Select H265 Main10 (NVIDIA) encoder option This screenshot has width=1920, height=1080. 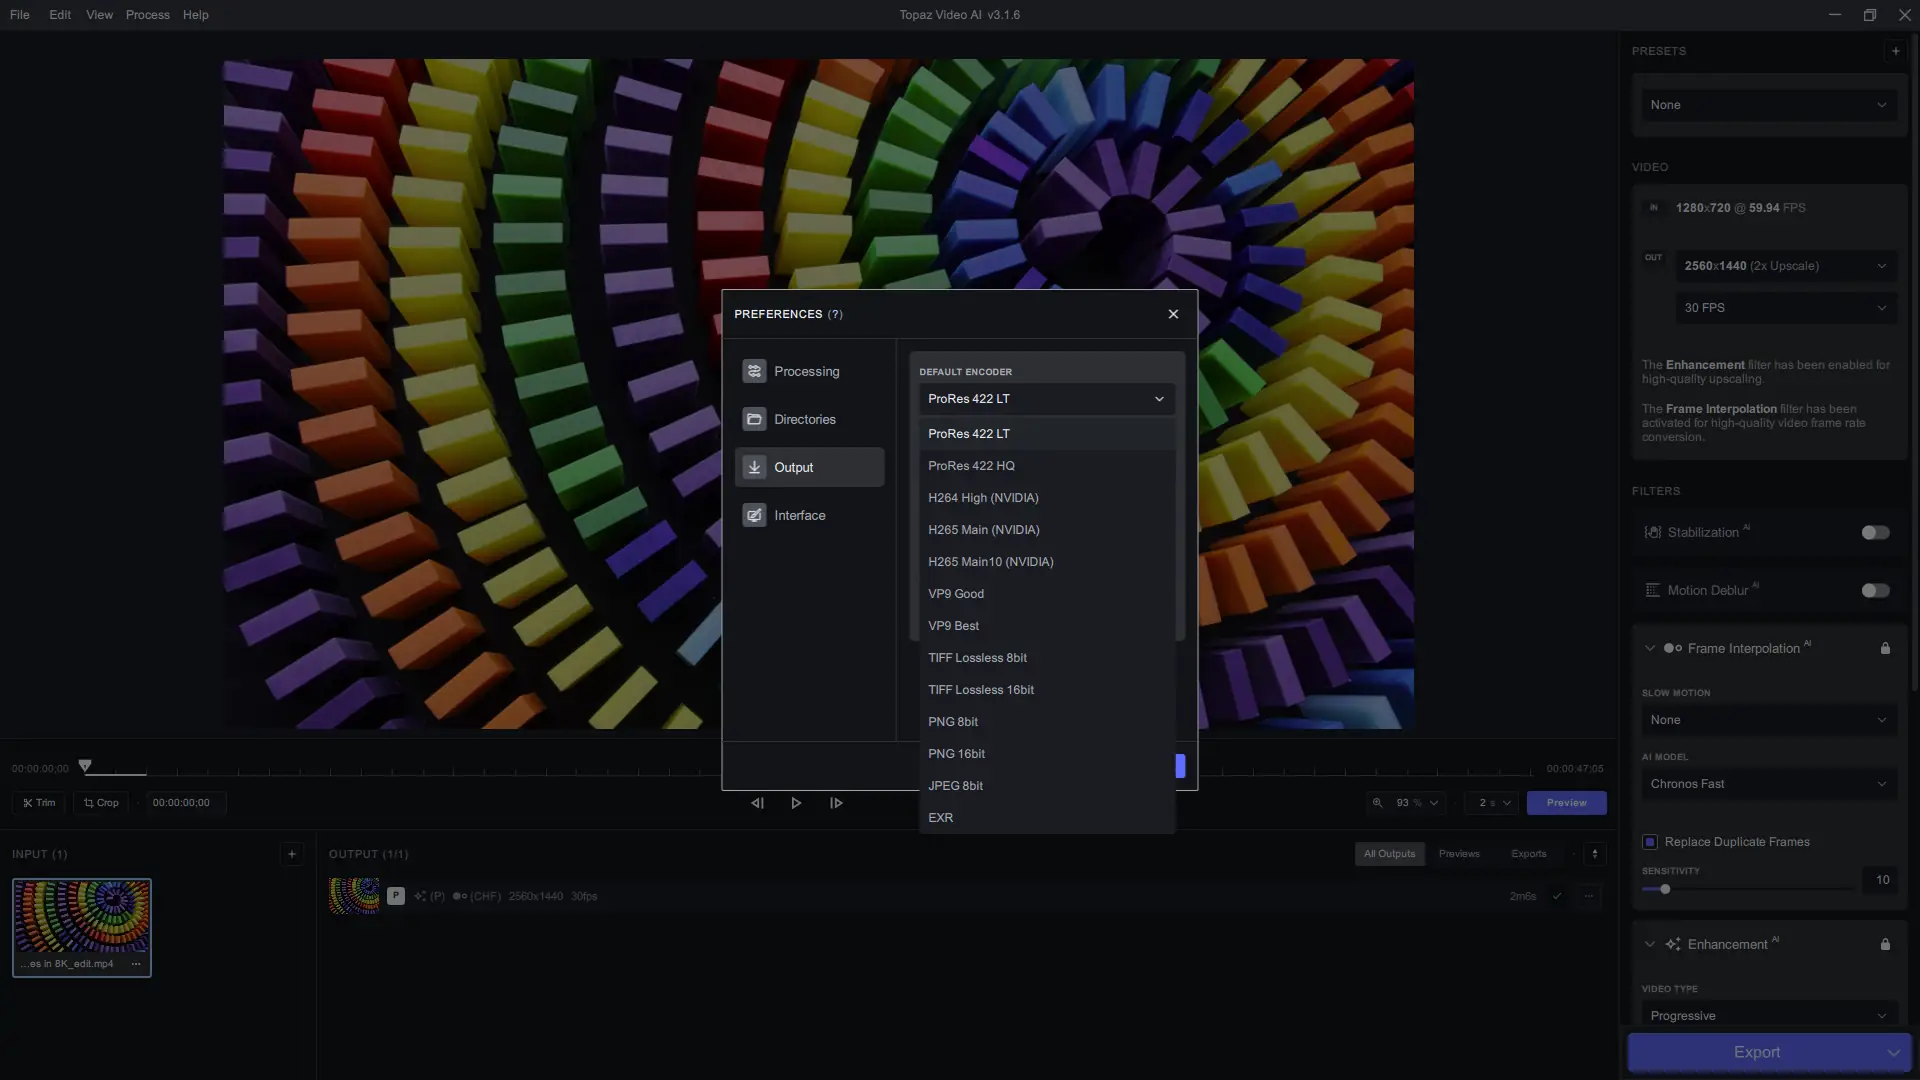click(990, 562)
